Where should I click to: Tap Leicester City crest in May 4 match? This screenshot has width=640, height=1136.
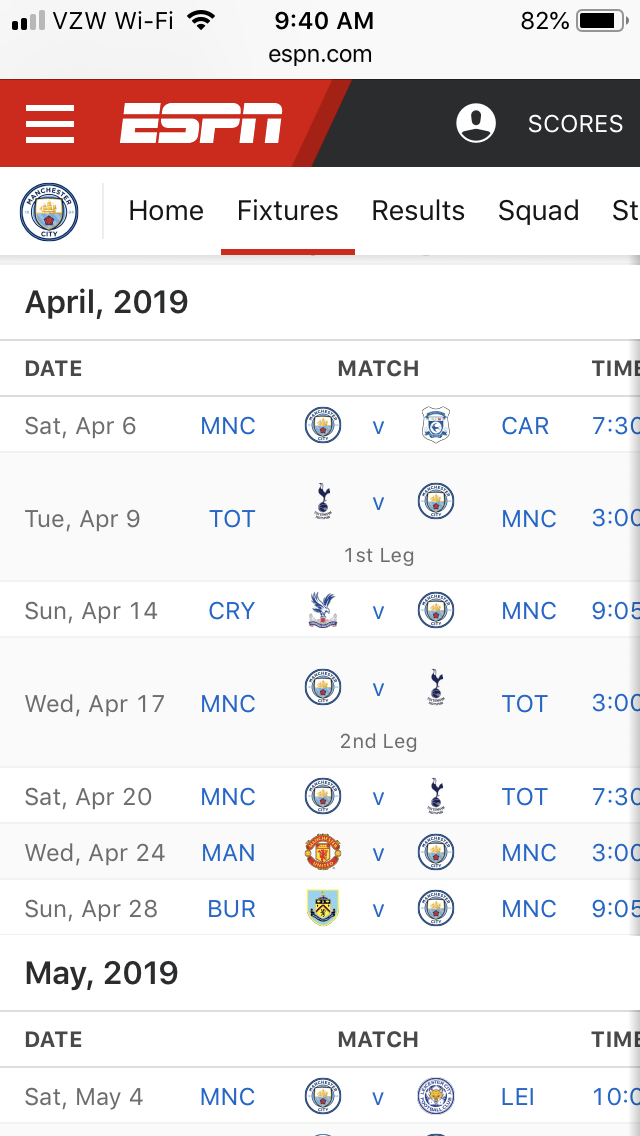[x=436, y=1096]
